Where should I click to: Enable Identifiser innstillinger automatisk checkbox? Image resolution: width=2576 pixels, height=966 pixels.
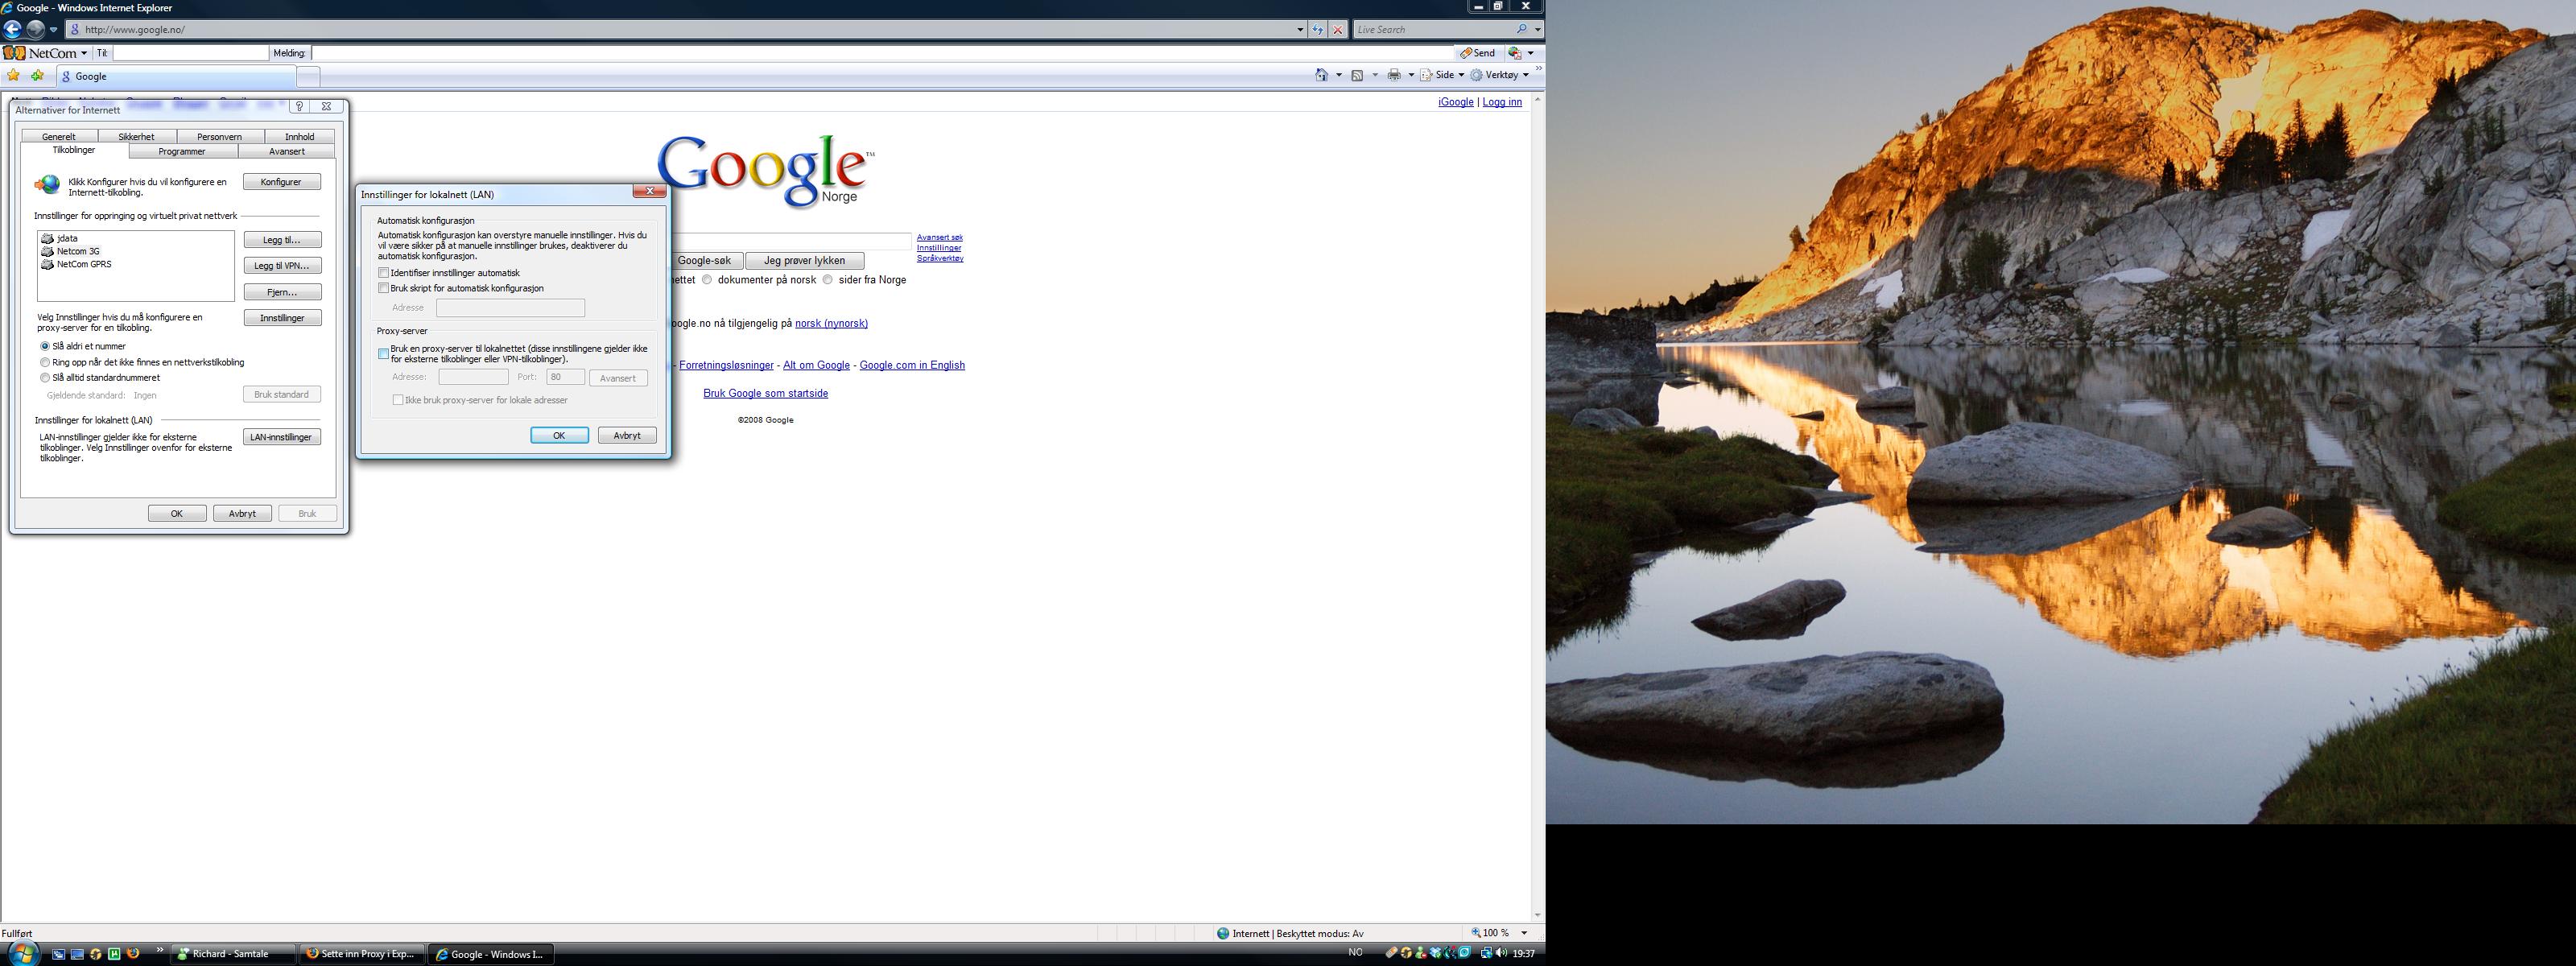click(x=383, y=273)
